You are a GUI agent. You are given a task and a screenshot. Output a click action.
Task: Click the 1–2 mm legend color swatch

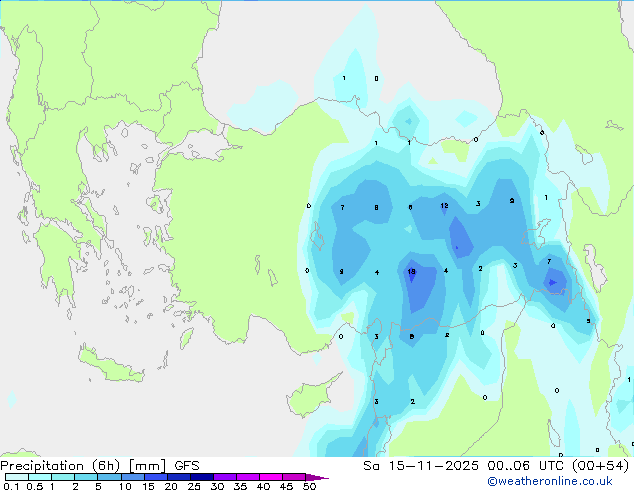point(63,477)
